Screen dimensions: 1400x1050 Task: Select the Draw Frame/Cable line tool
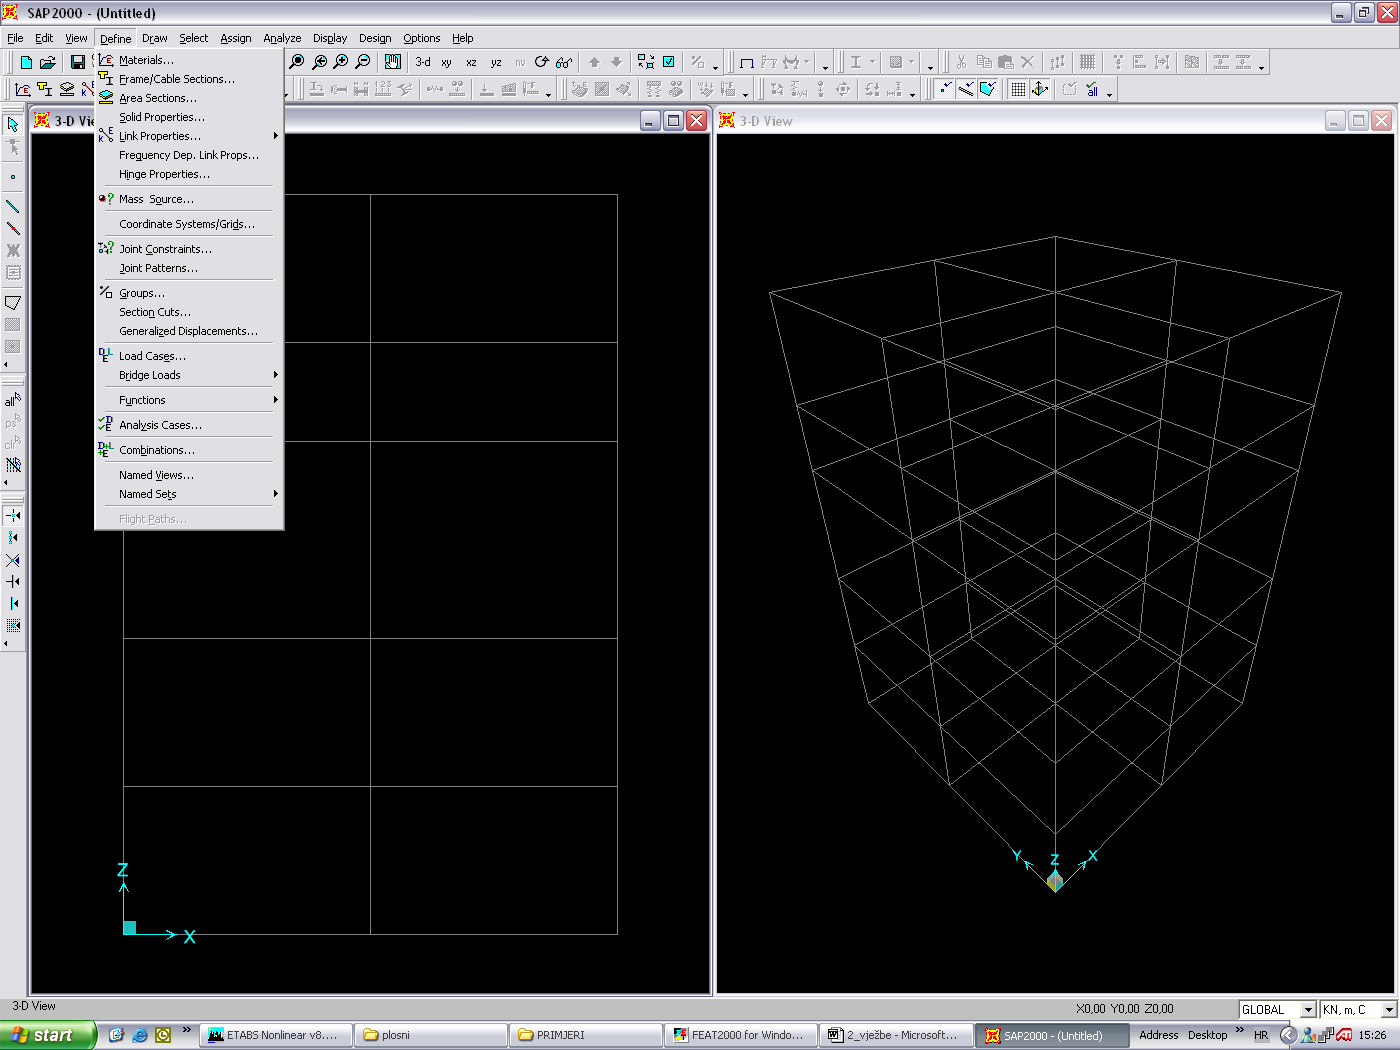[13, 206]
